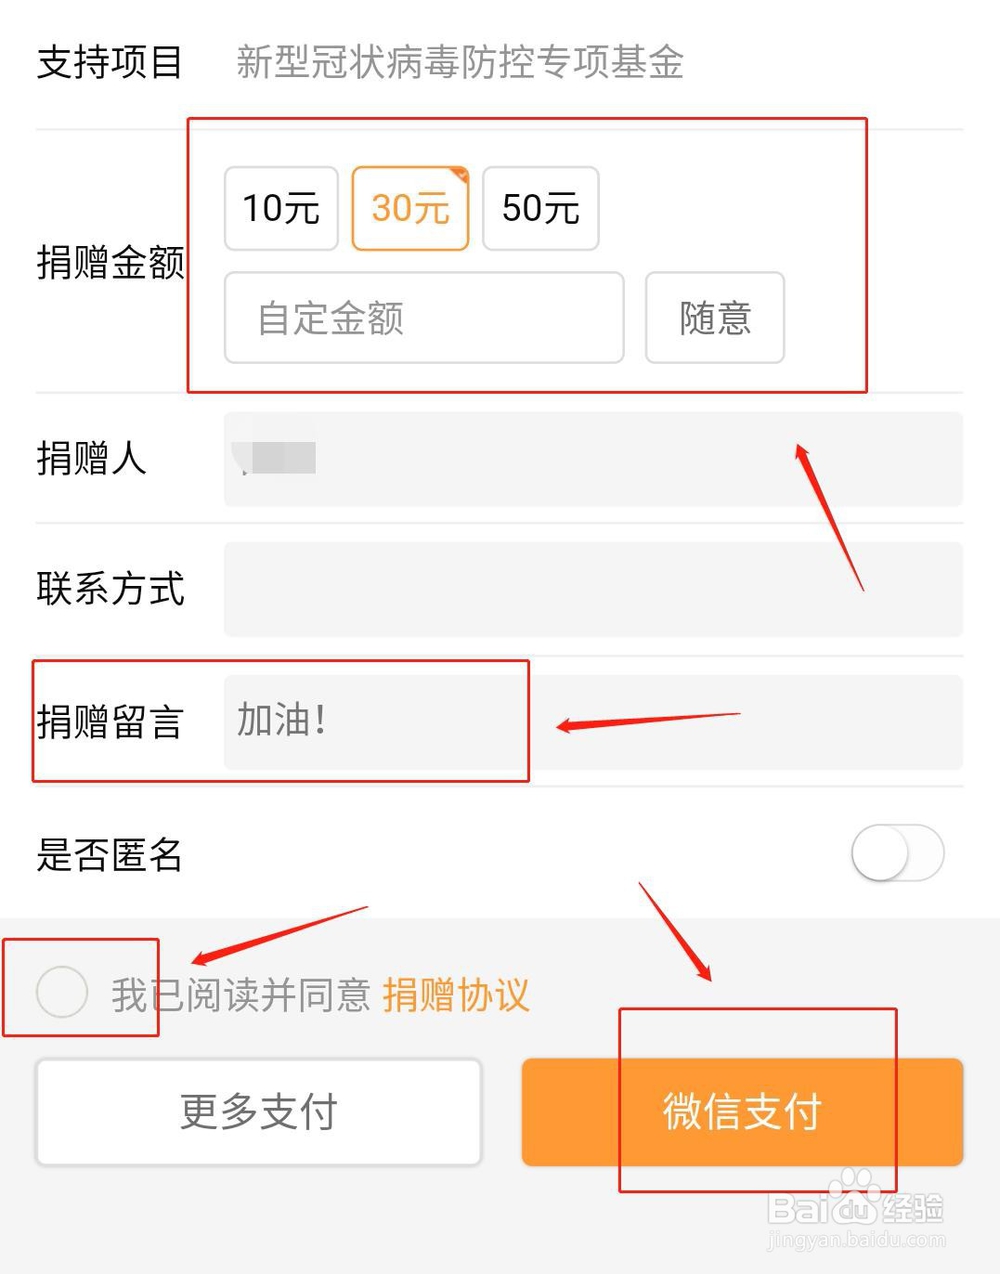Click the 支持项目 label

[110, 62]
